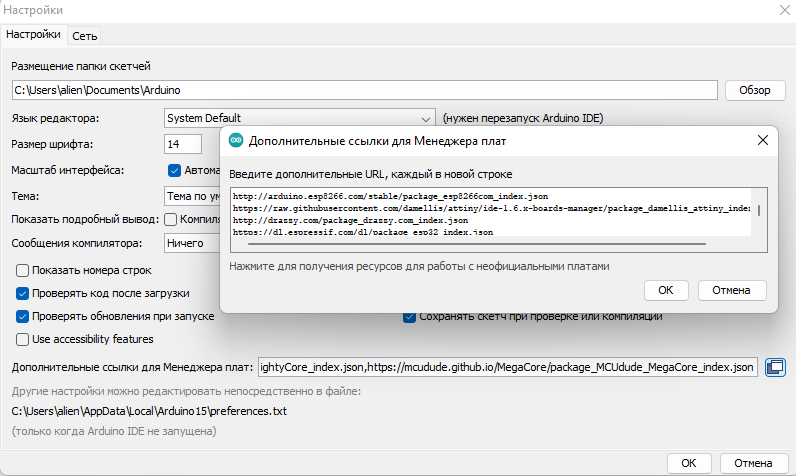
Task: Click into the sketchbook location path field
Action: point(364,90)
